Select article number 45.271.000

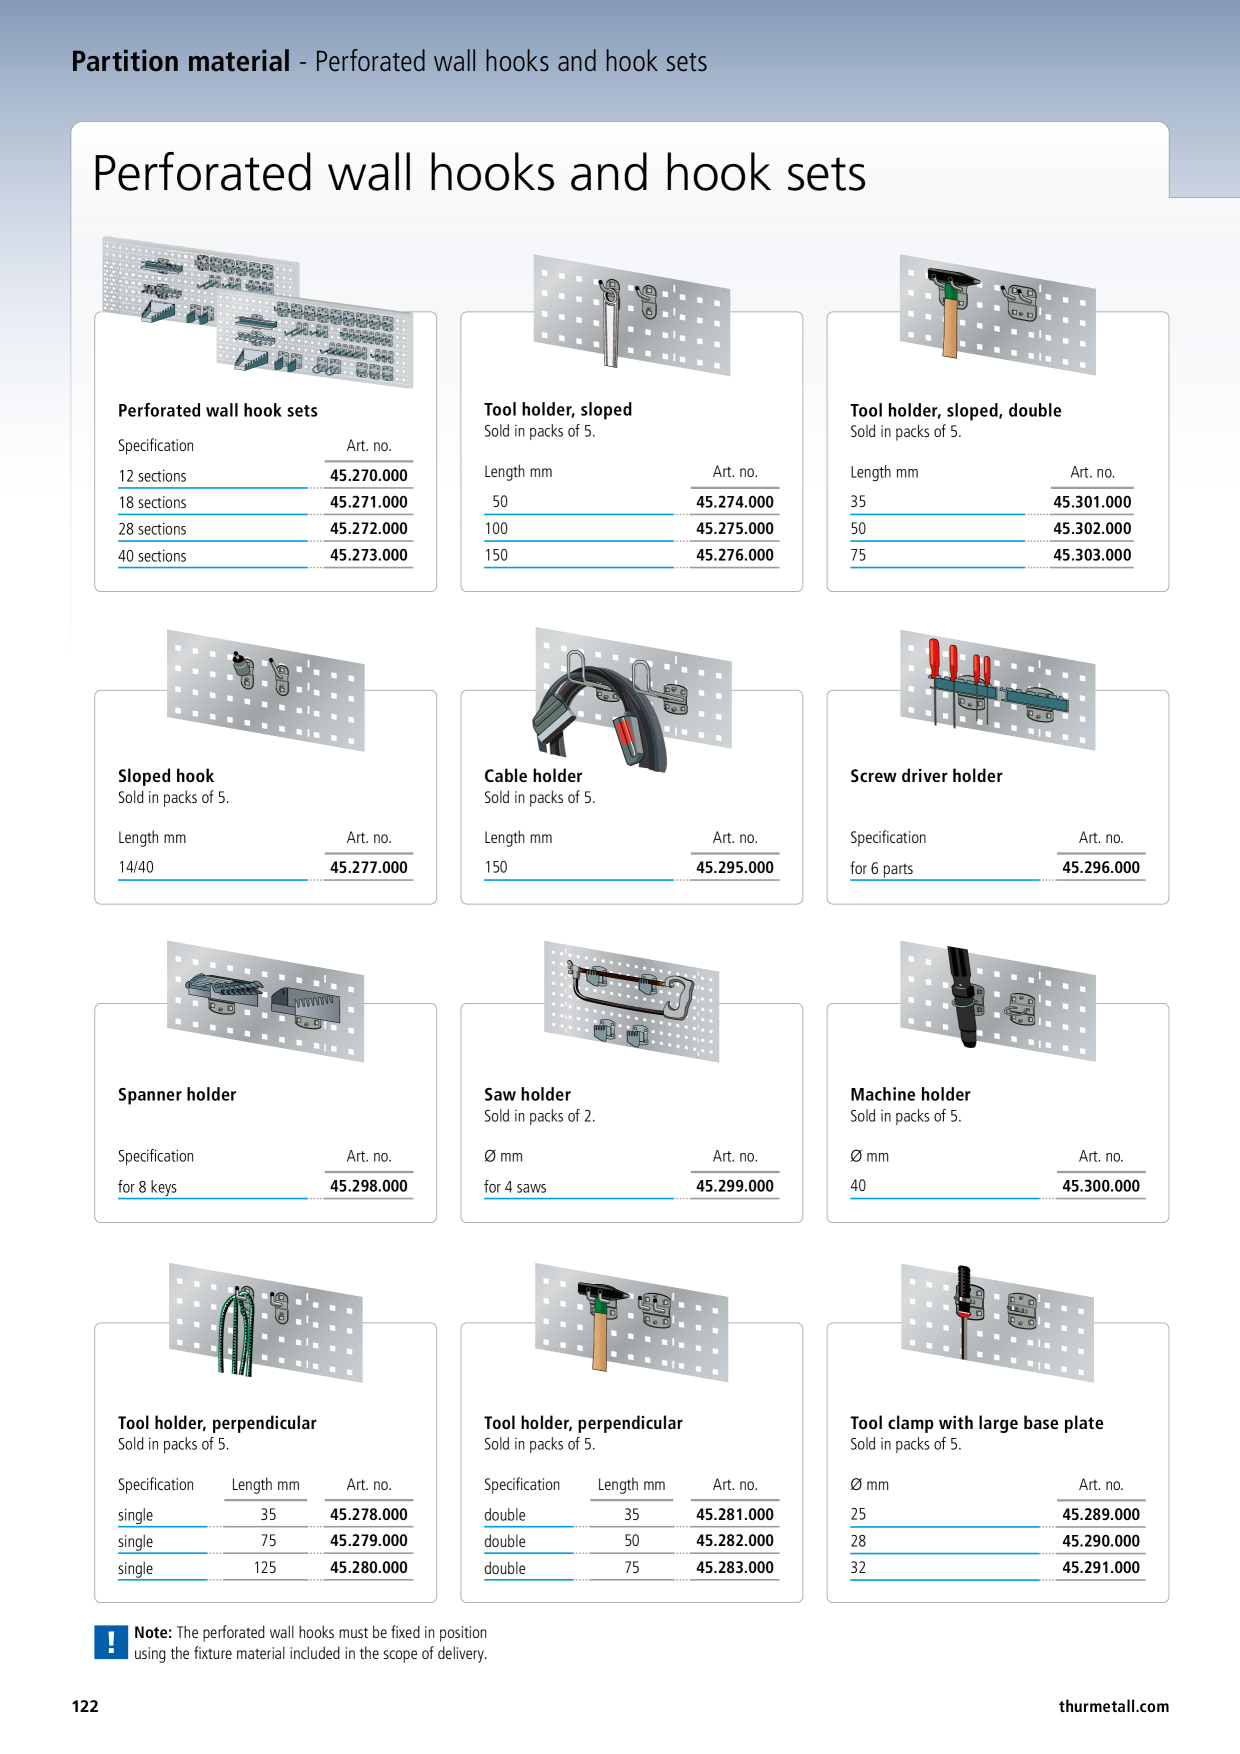(369, 502)
